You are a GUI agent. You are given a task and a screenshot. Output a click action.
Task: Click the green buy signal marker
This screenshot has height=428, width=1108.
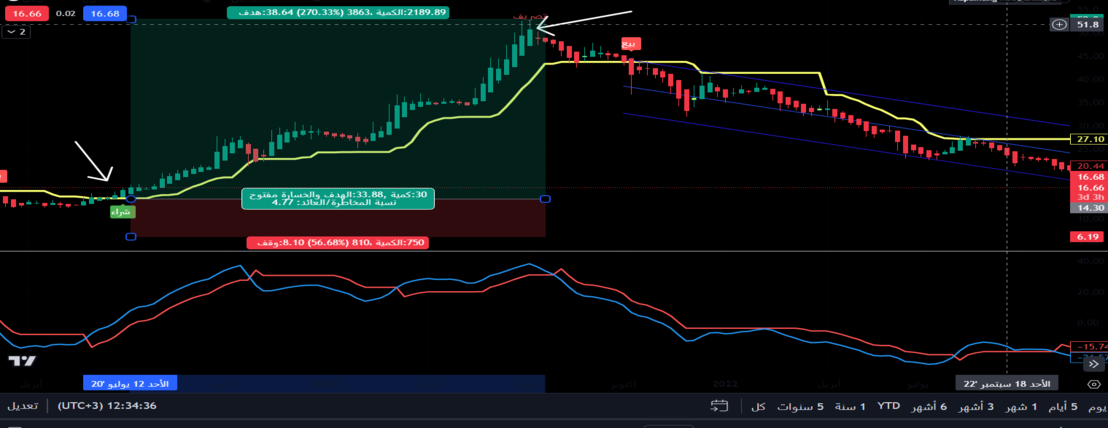click(x=118, y=212)
